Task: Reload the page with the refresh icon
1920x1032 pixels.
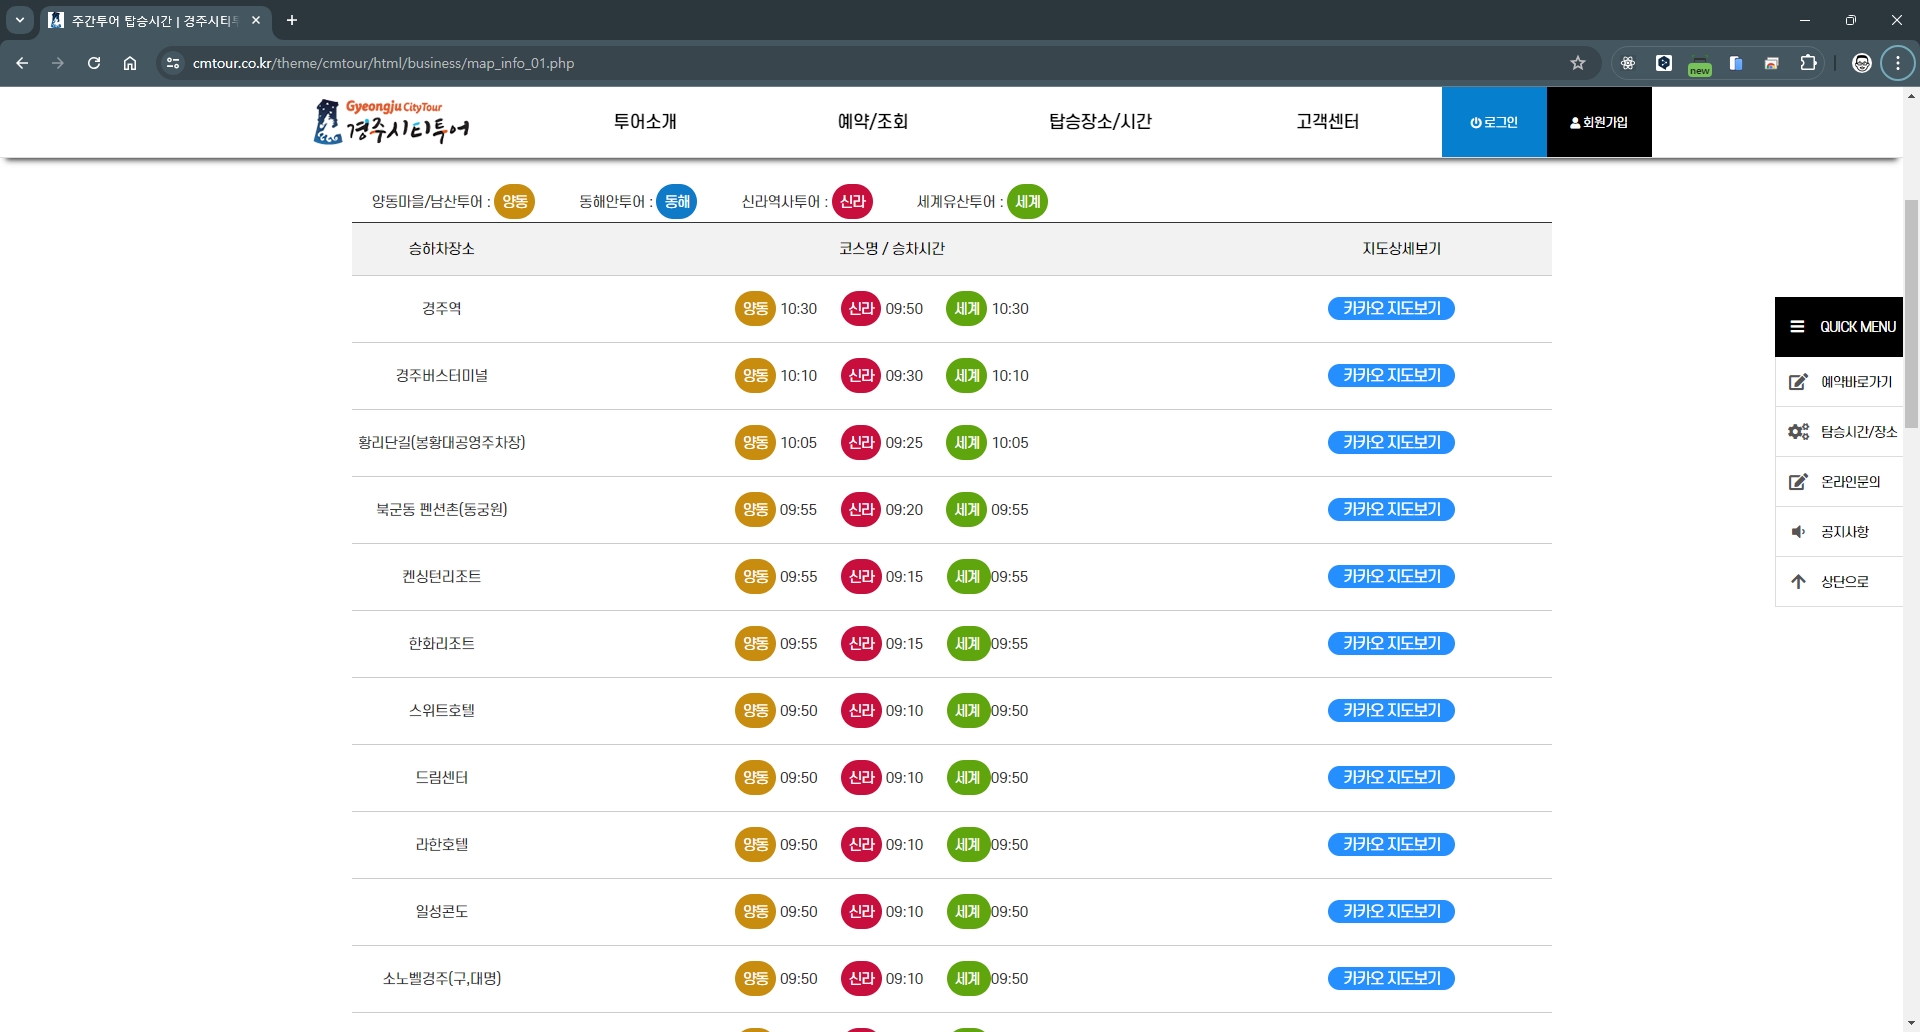Action: 94,63
